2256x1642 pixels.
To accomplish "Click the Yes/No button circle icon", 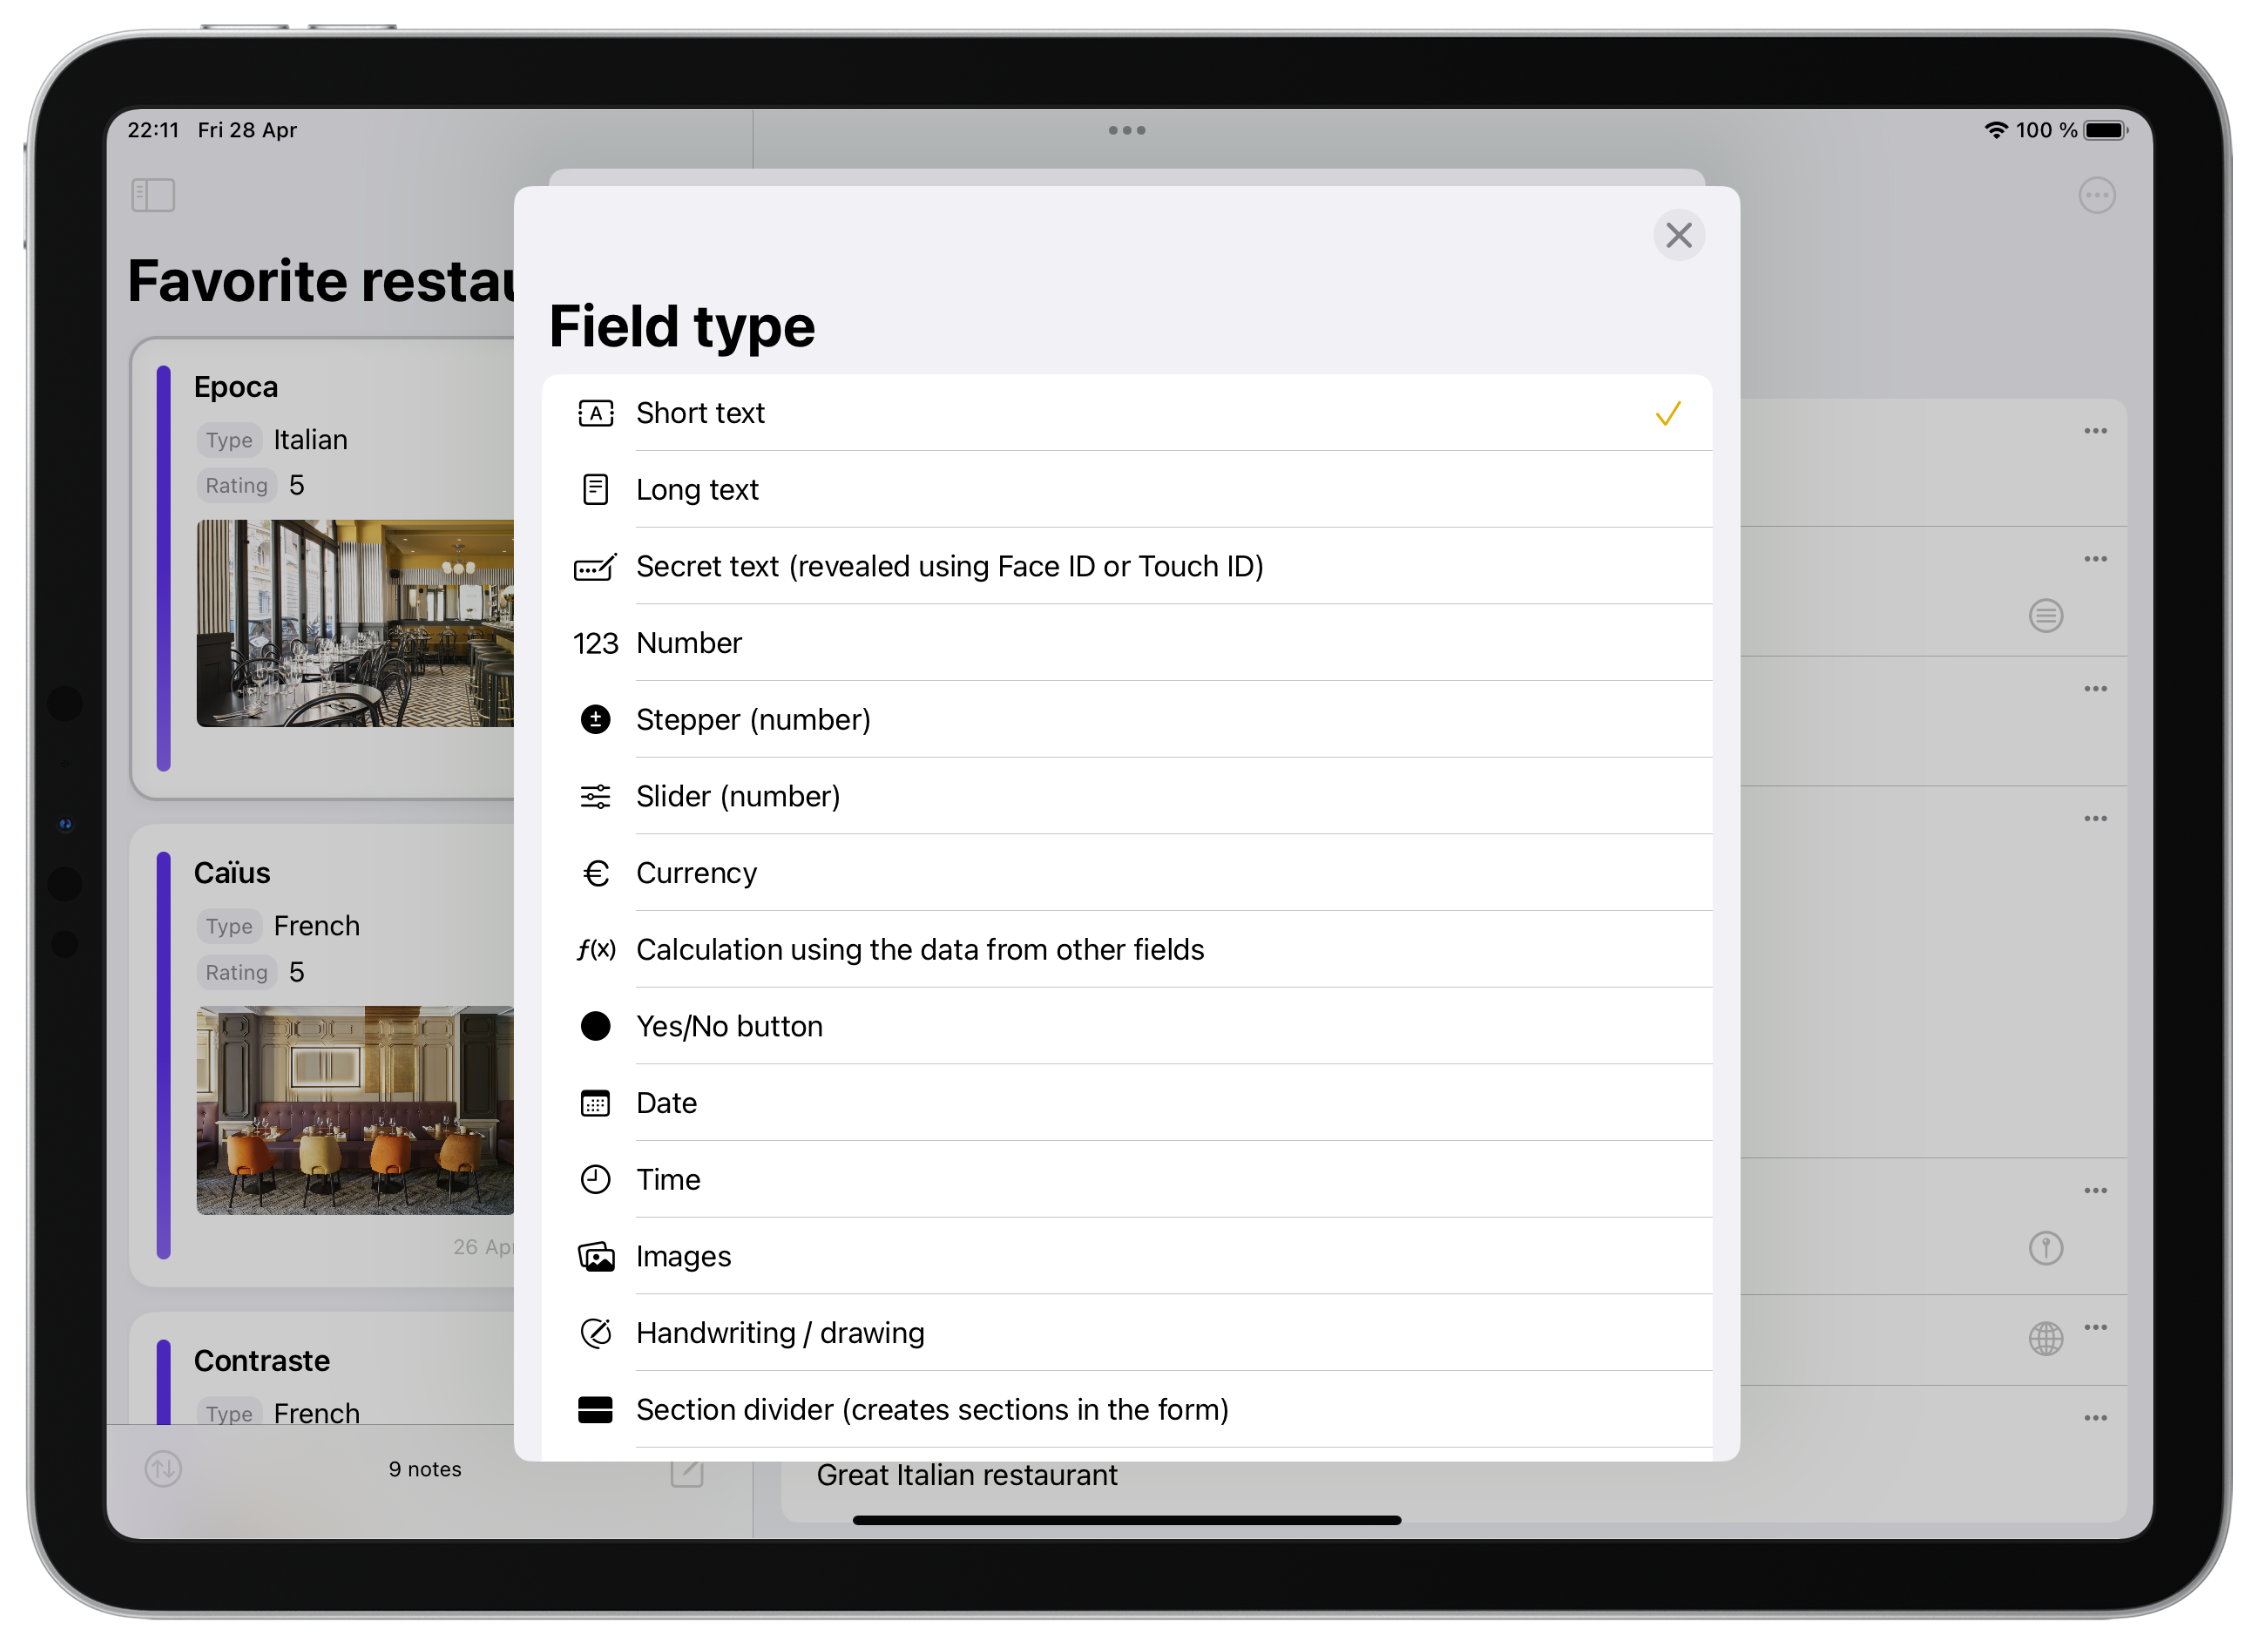I will (x=595, y=1026).
